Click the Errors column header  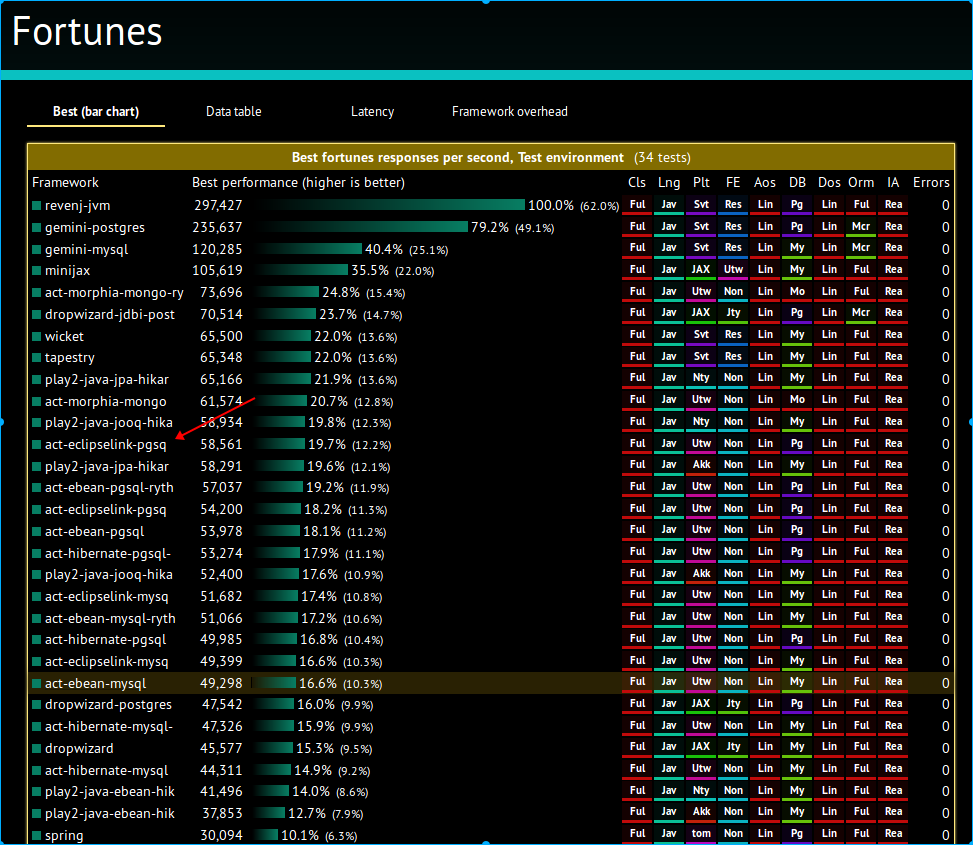[931, 182]
